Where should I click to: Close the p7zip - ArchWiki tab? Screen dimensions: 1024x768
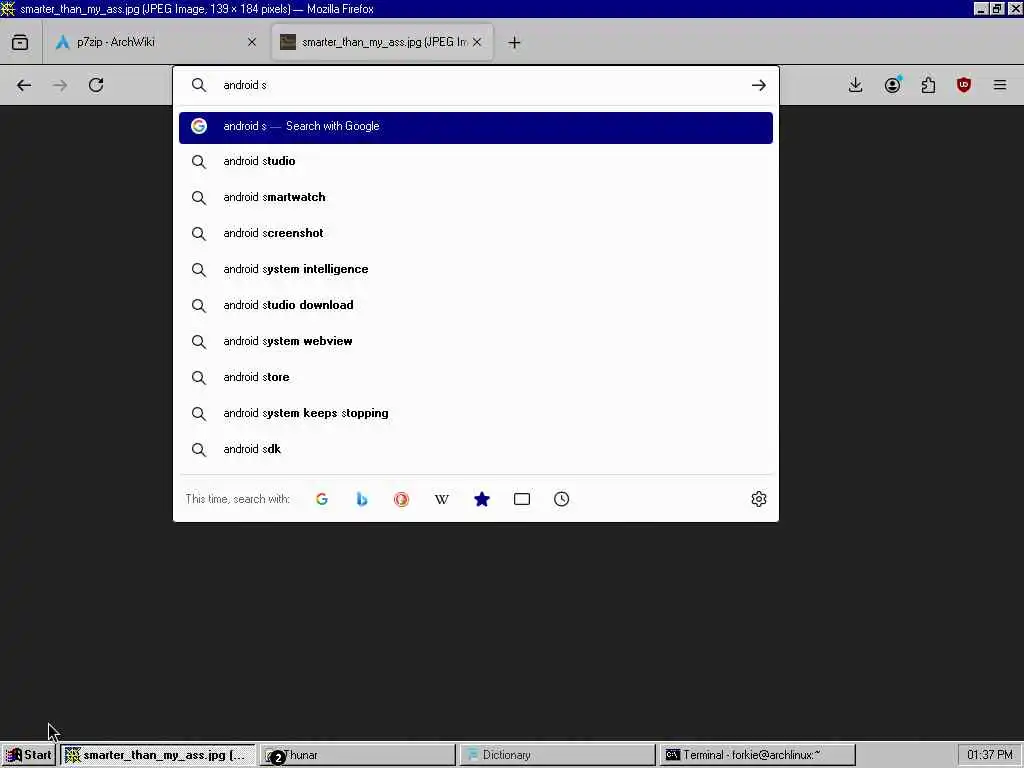pyautogui.click(x=252, y=42)
